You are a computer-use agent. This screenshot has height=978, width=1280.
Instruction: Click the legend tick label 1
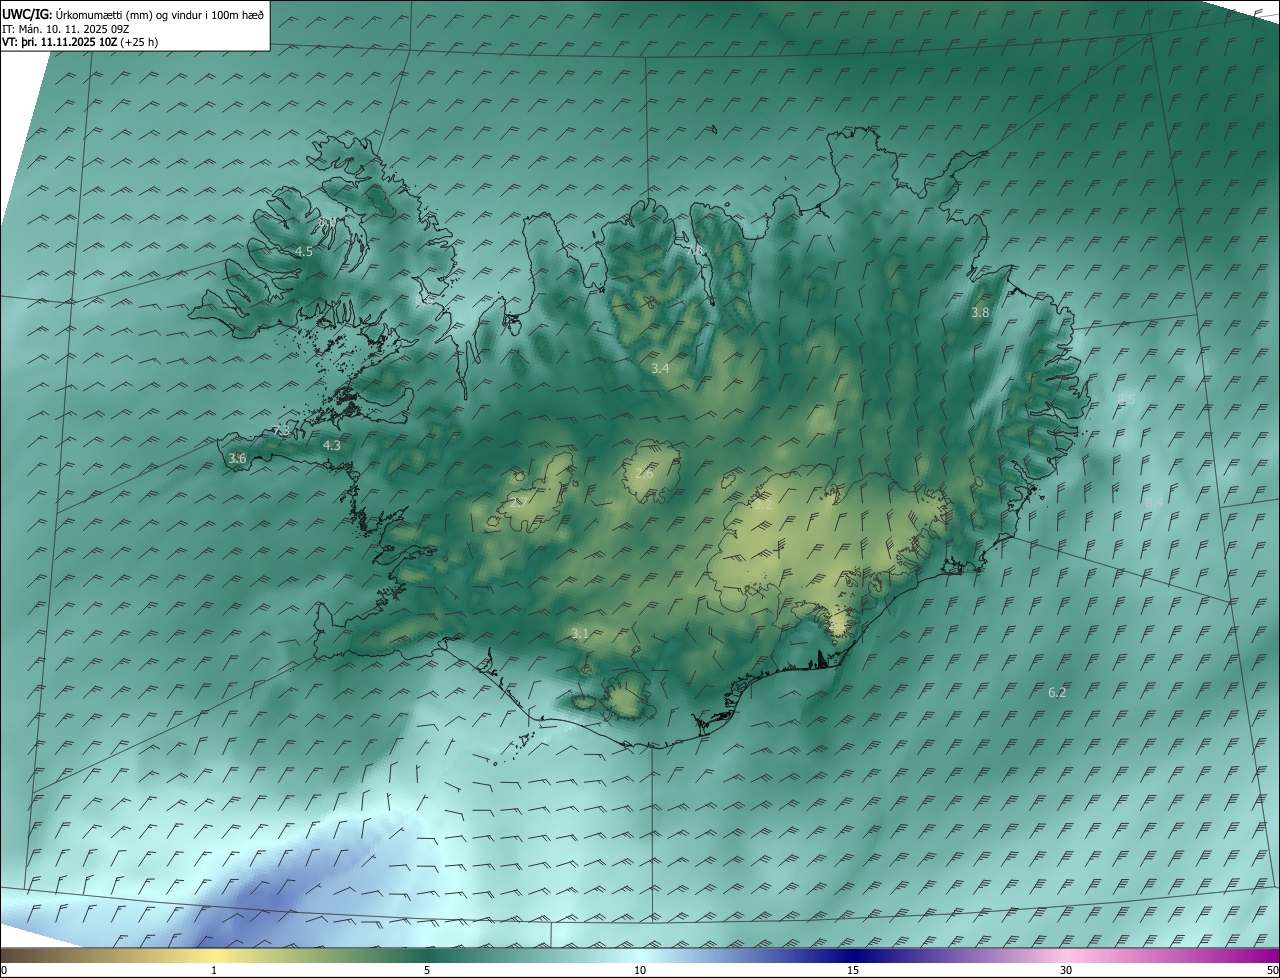214,971
